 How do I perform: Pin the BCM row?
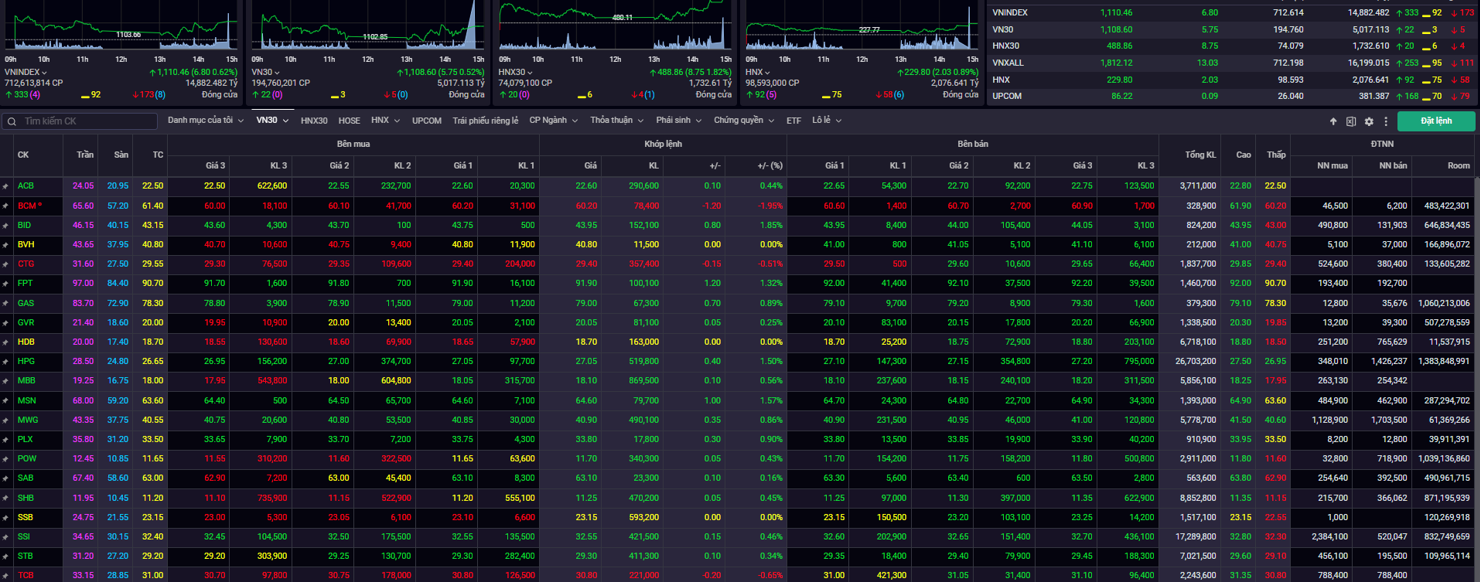point(5,206)
